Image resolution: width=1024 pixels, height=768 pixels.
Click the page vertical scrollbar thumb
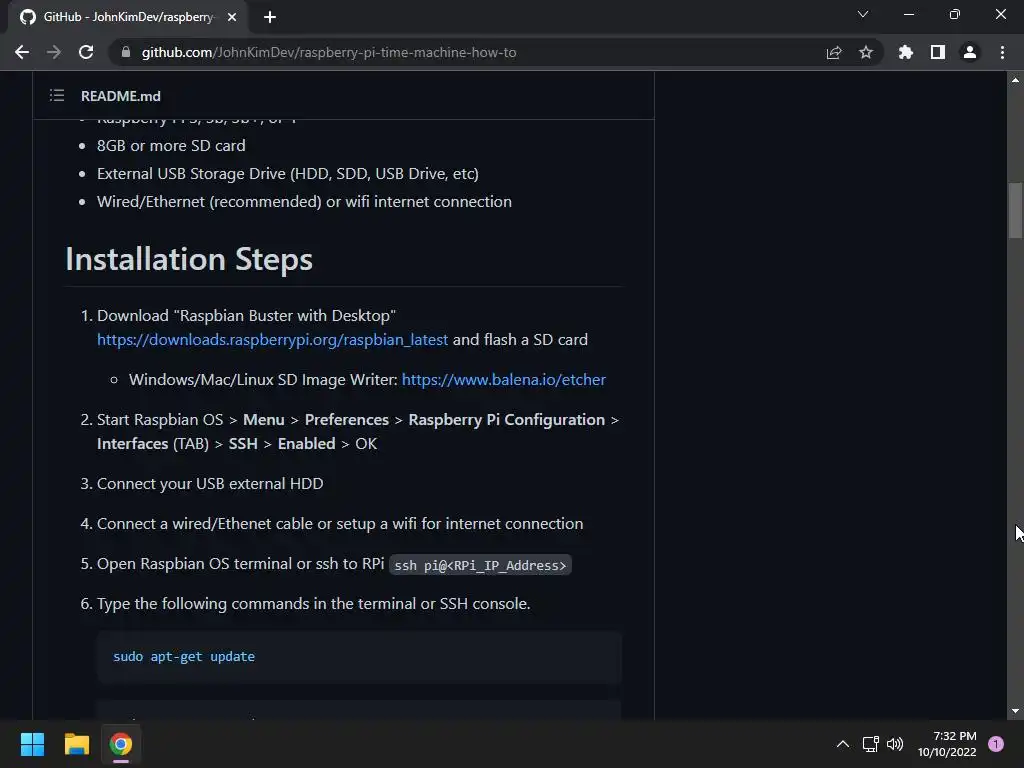pos(1015,210)
